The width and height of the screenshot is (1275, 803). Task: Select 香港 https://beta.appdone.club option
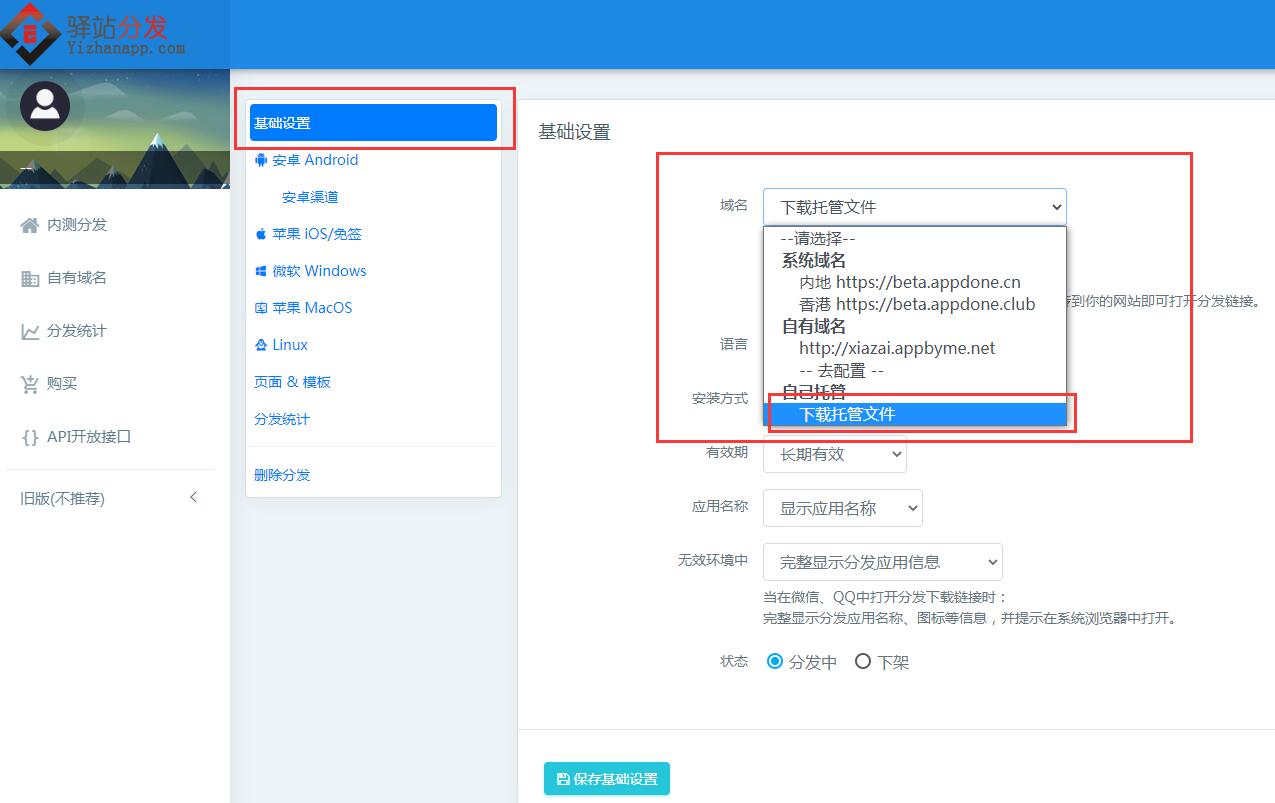915,304
